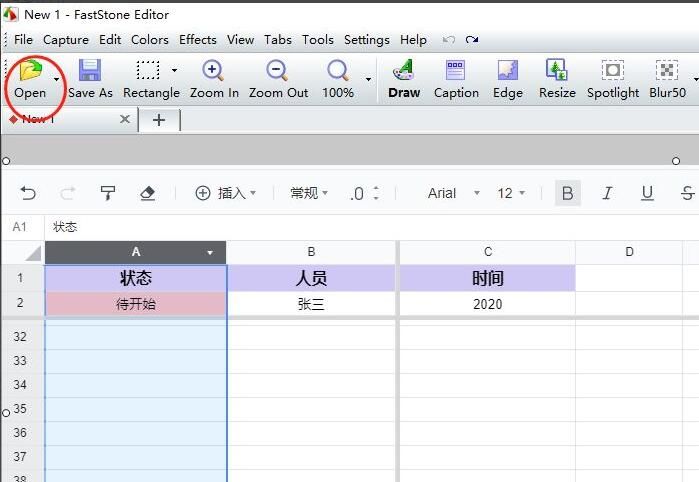Adjust decimal places stepper

tap(376, 193)
